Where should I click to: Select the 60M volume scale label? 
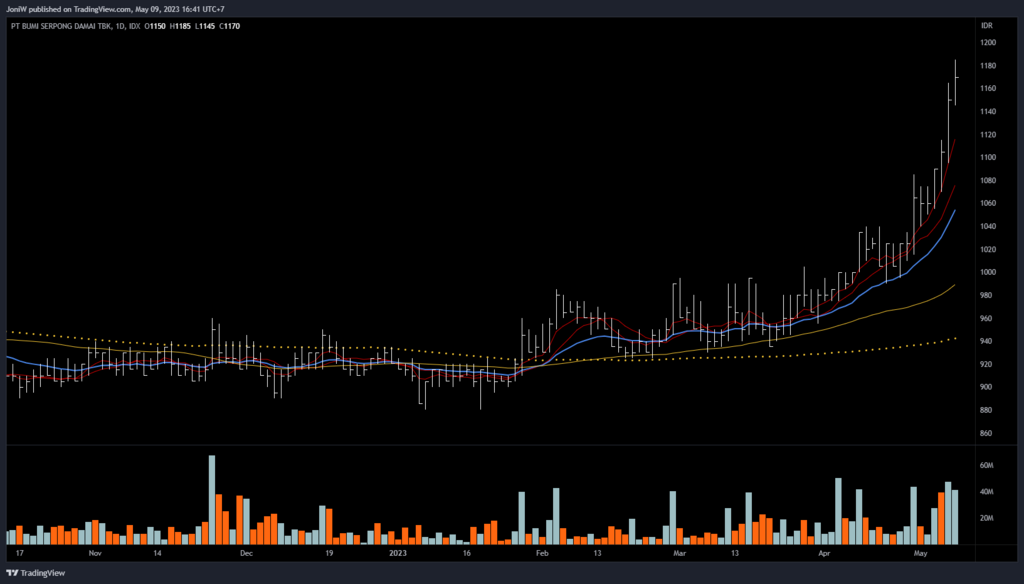pyautogui.click(x=987, y=466)
